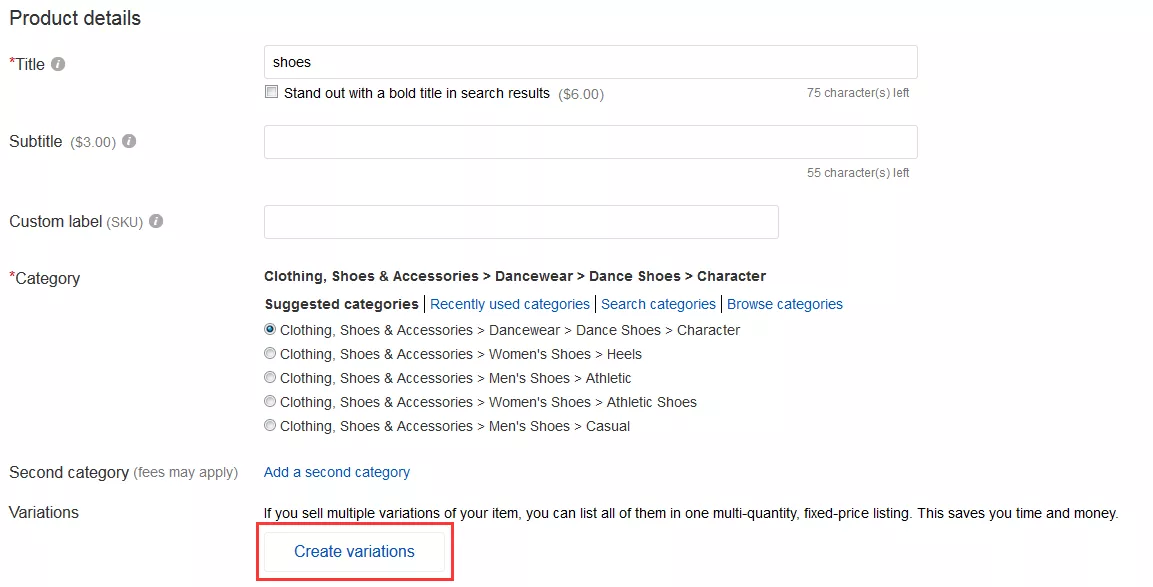Click the selected category breadcrumb text

coord(515,276)
